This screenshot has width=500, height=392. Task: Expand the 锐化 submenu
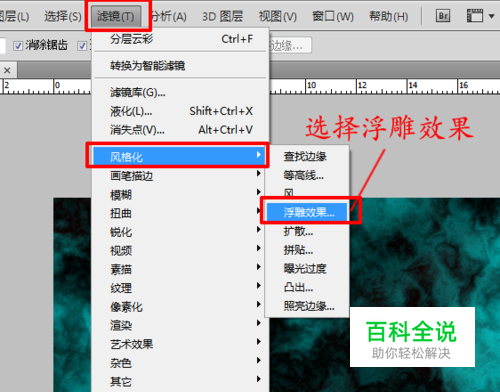180,231
